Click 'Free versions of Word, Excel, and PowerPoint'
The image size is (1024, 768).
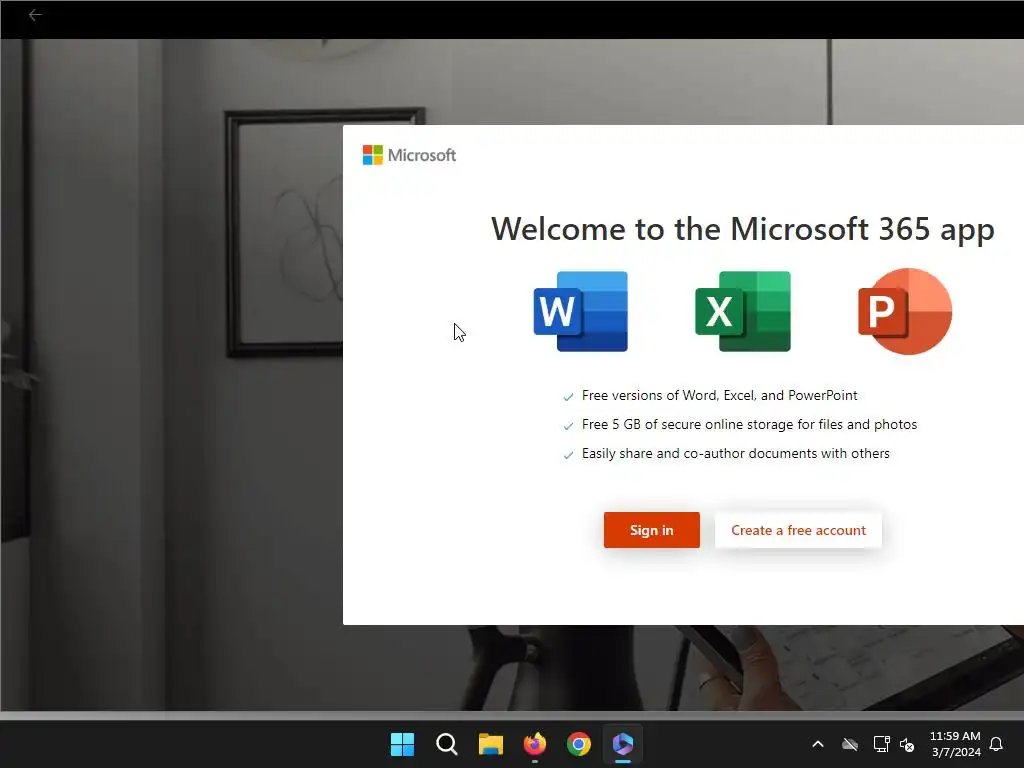click(720, 395)
